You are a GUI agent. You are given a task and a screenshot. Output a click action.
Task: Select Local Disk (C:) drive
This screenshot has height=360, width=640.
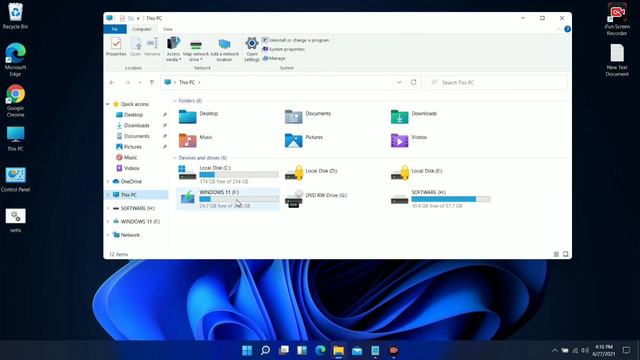pyautogui.click(x=228, y=174)
